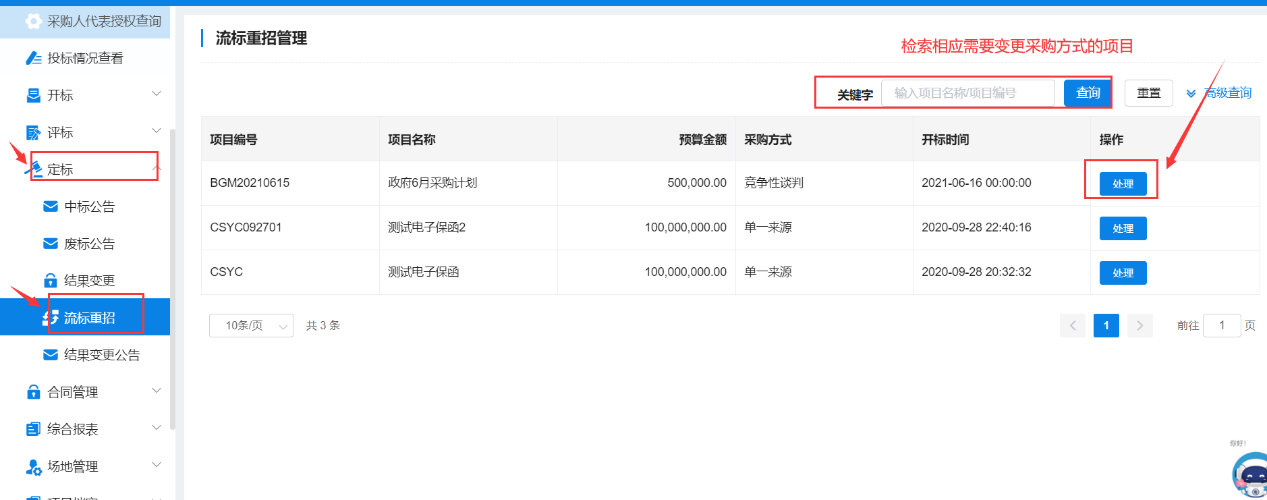Viewport: 1267px width, 500px height.
Task: Click the 重置 reset button
Action: [x=1148, y=93]
